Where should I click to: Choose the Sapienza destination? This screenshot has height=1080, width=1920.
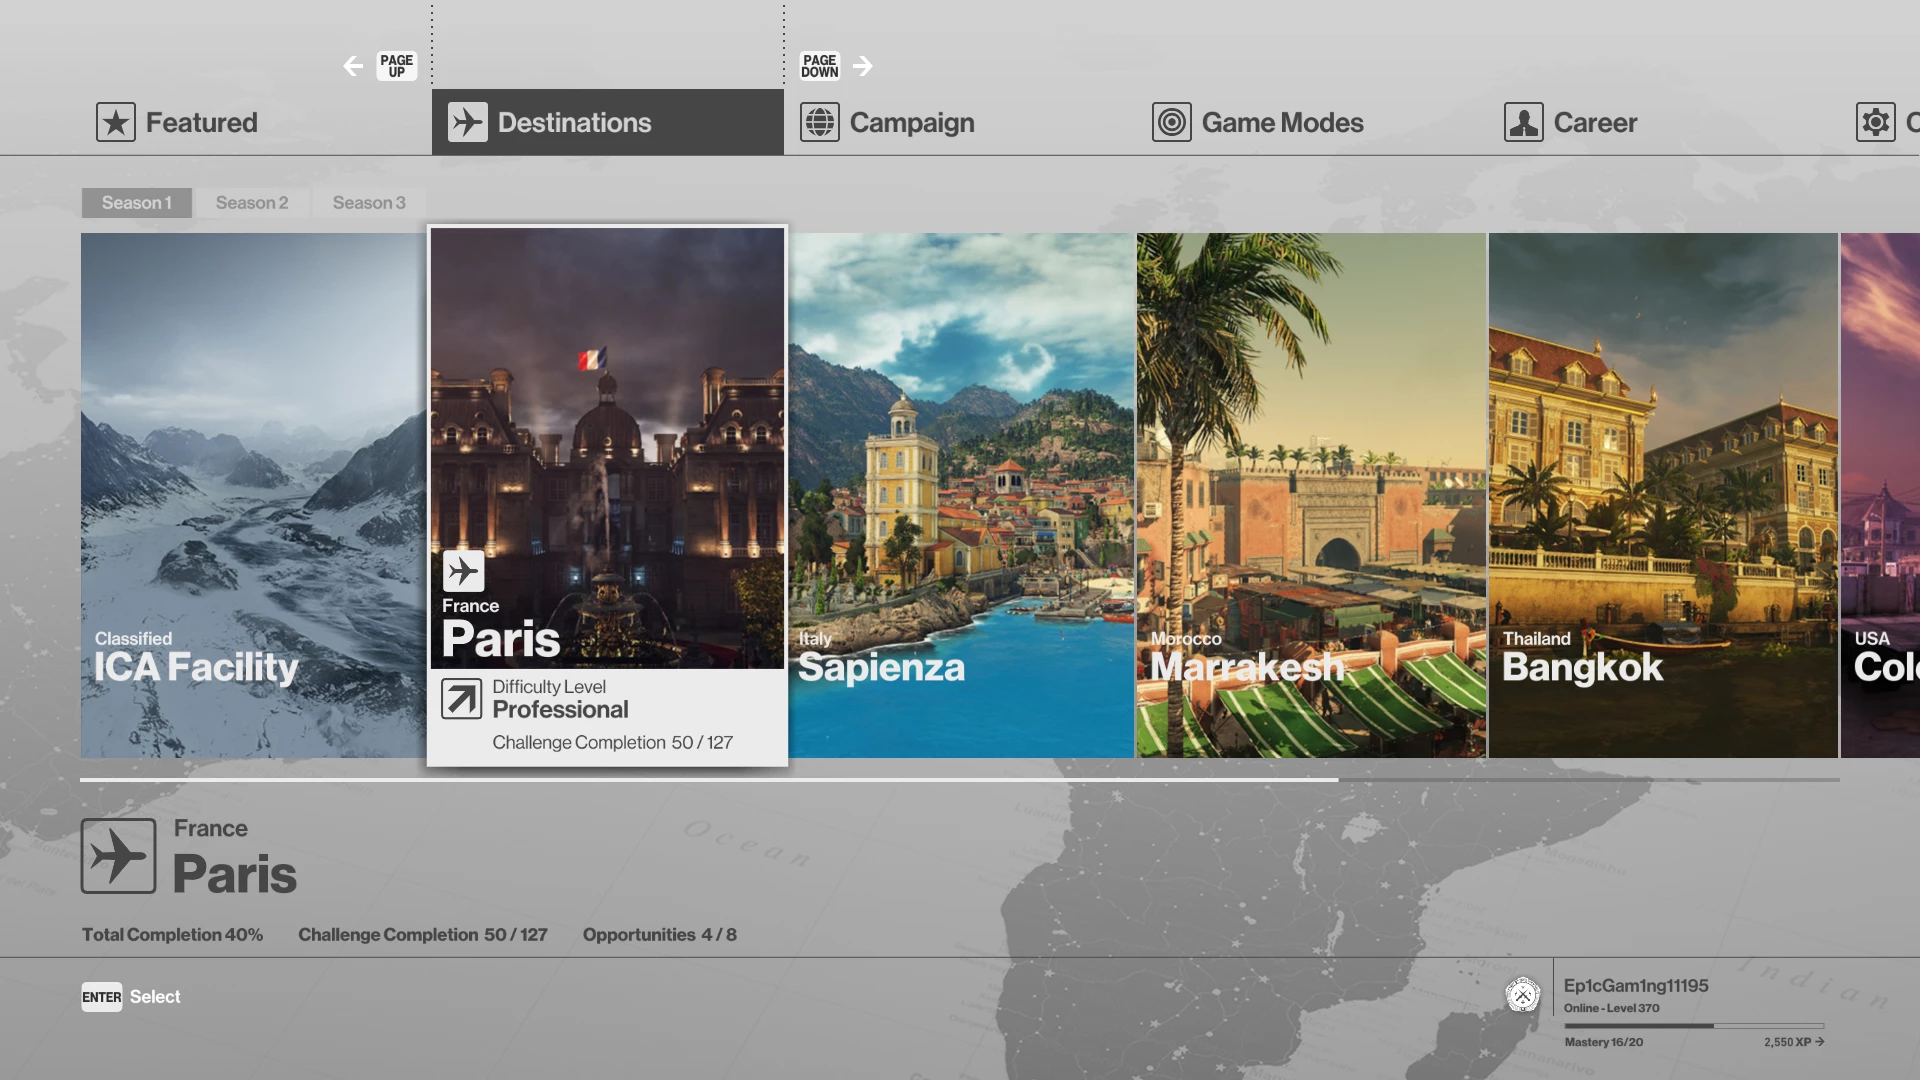(961, 495)
